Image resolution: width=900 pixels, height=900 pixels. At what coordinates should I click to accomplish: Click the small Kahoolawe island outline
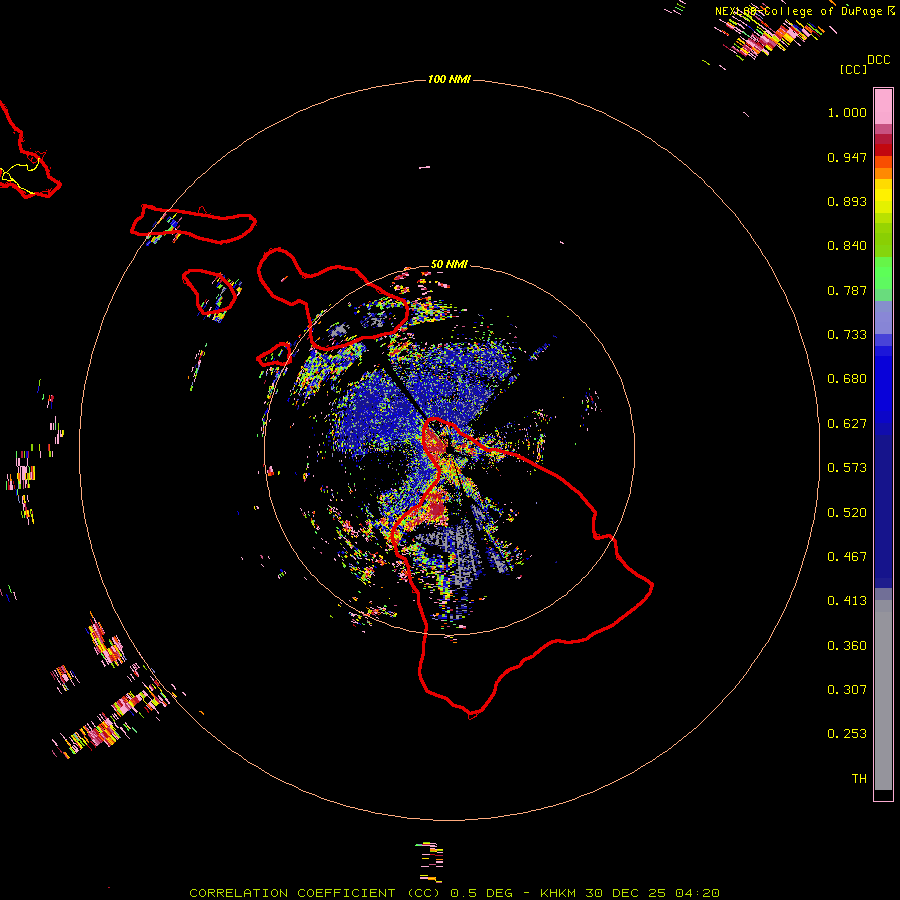click(274, 354)
